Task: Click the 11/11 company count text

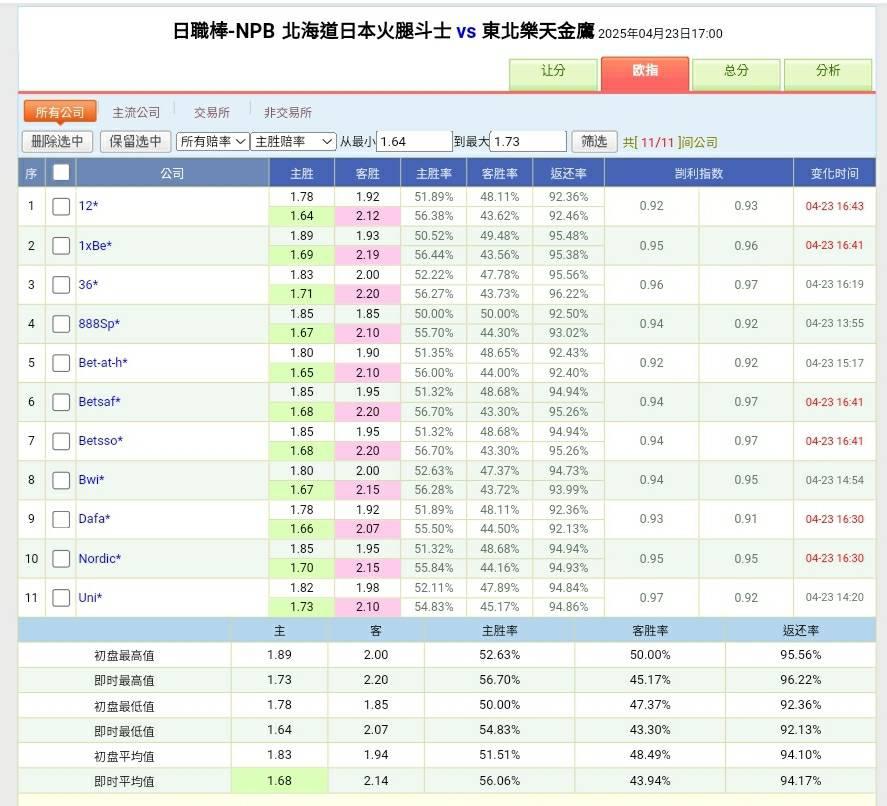Action: coord(657,142)
